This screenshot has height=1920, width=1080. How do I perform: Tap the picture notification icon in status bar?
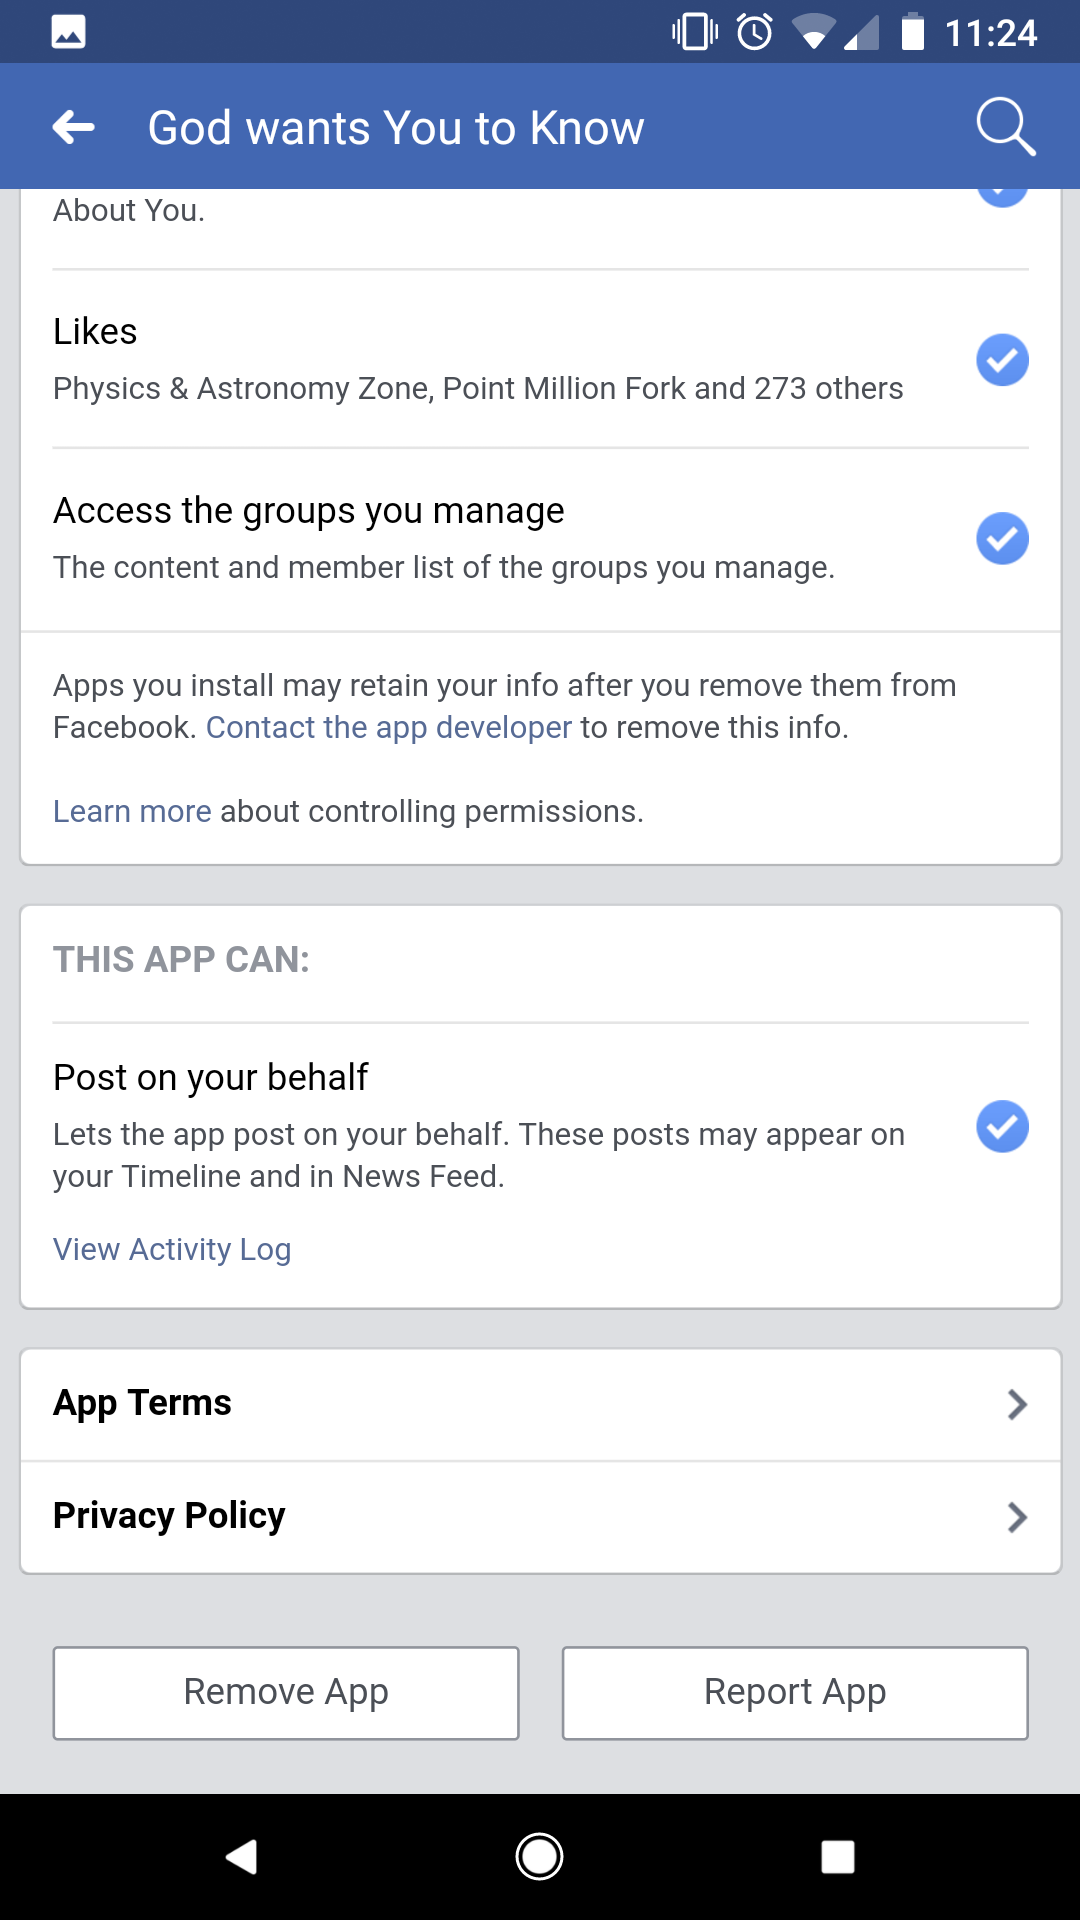68,32
